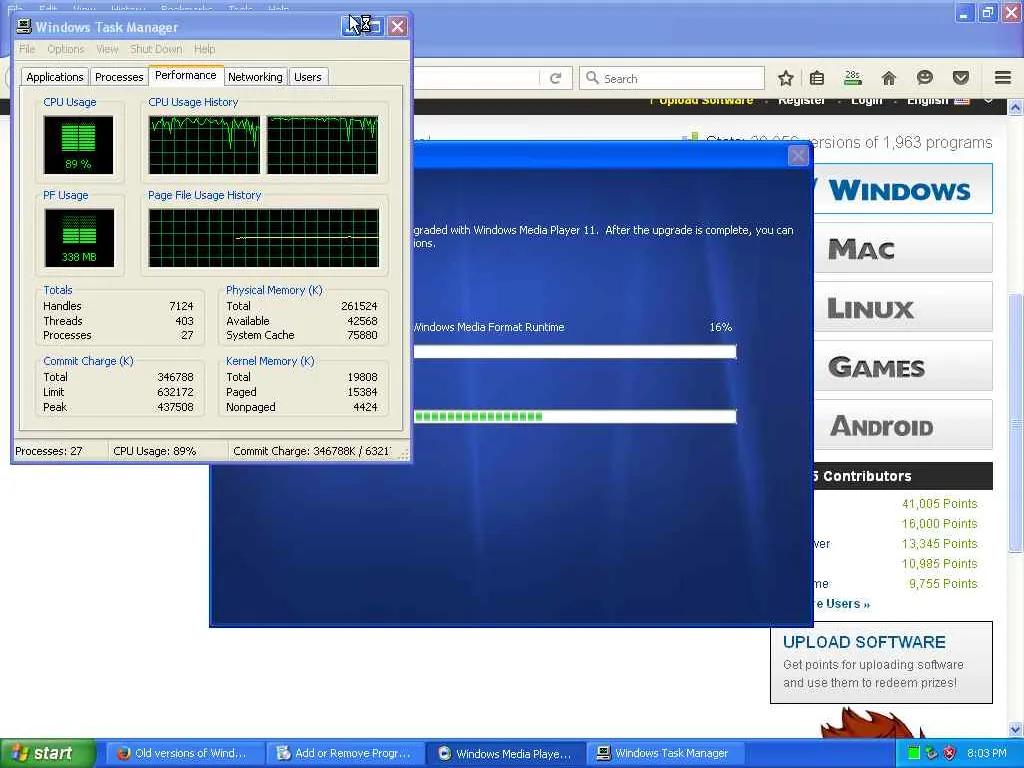Click the Upload Software box heading
This screenshot has width=1024, height=768.
click(864, 642)
